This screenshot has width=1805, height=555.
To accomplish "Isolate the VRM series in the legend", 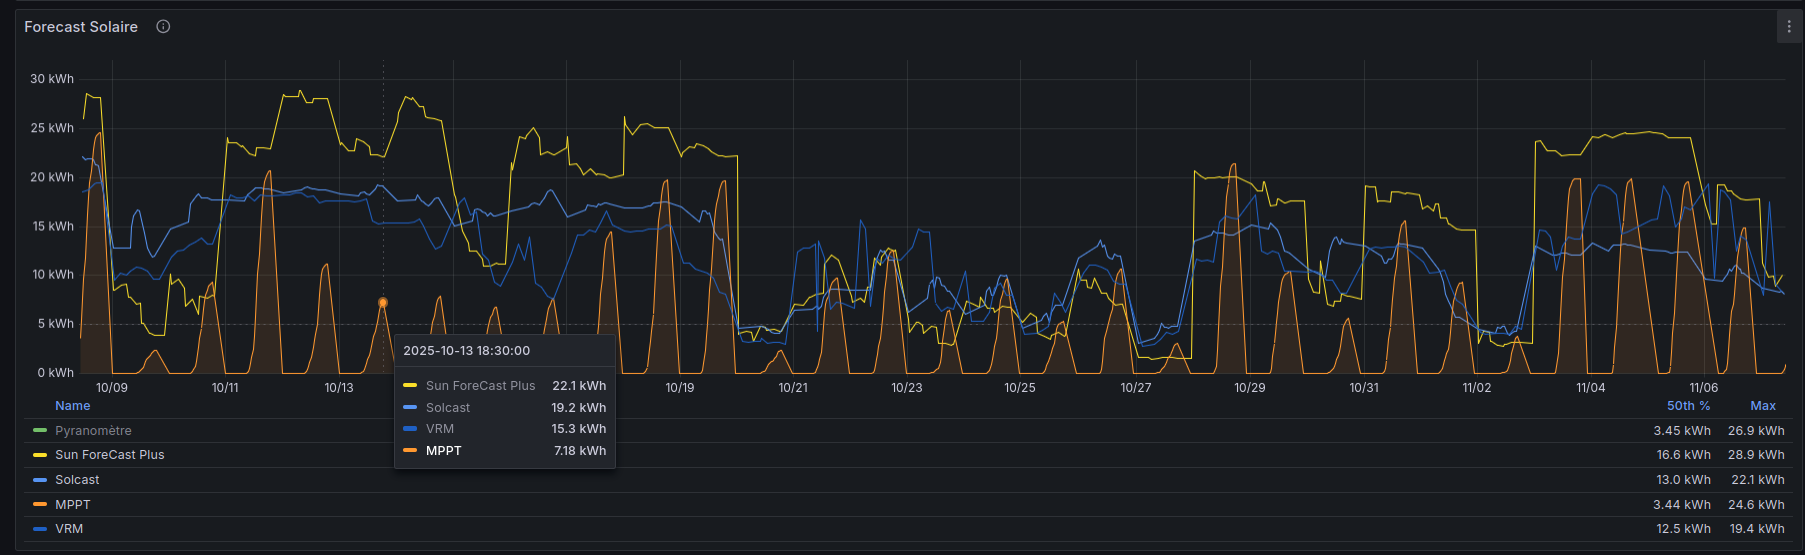I will tap(69, 529).
